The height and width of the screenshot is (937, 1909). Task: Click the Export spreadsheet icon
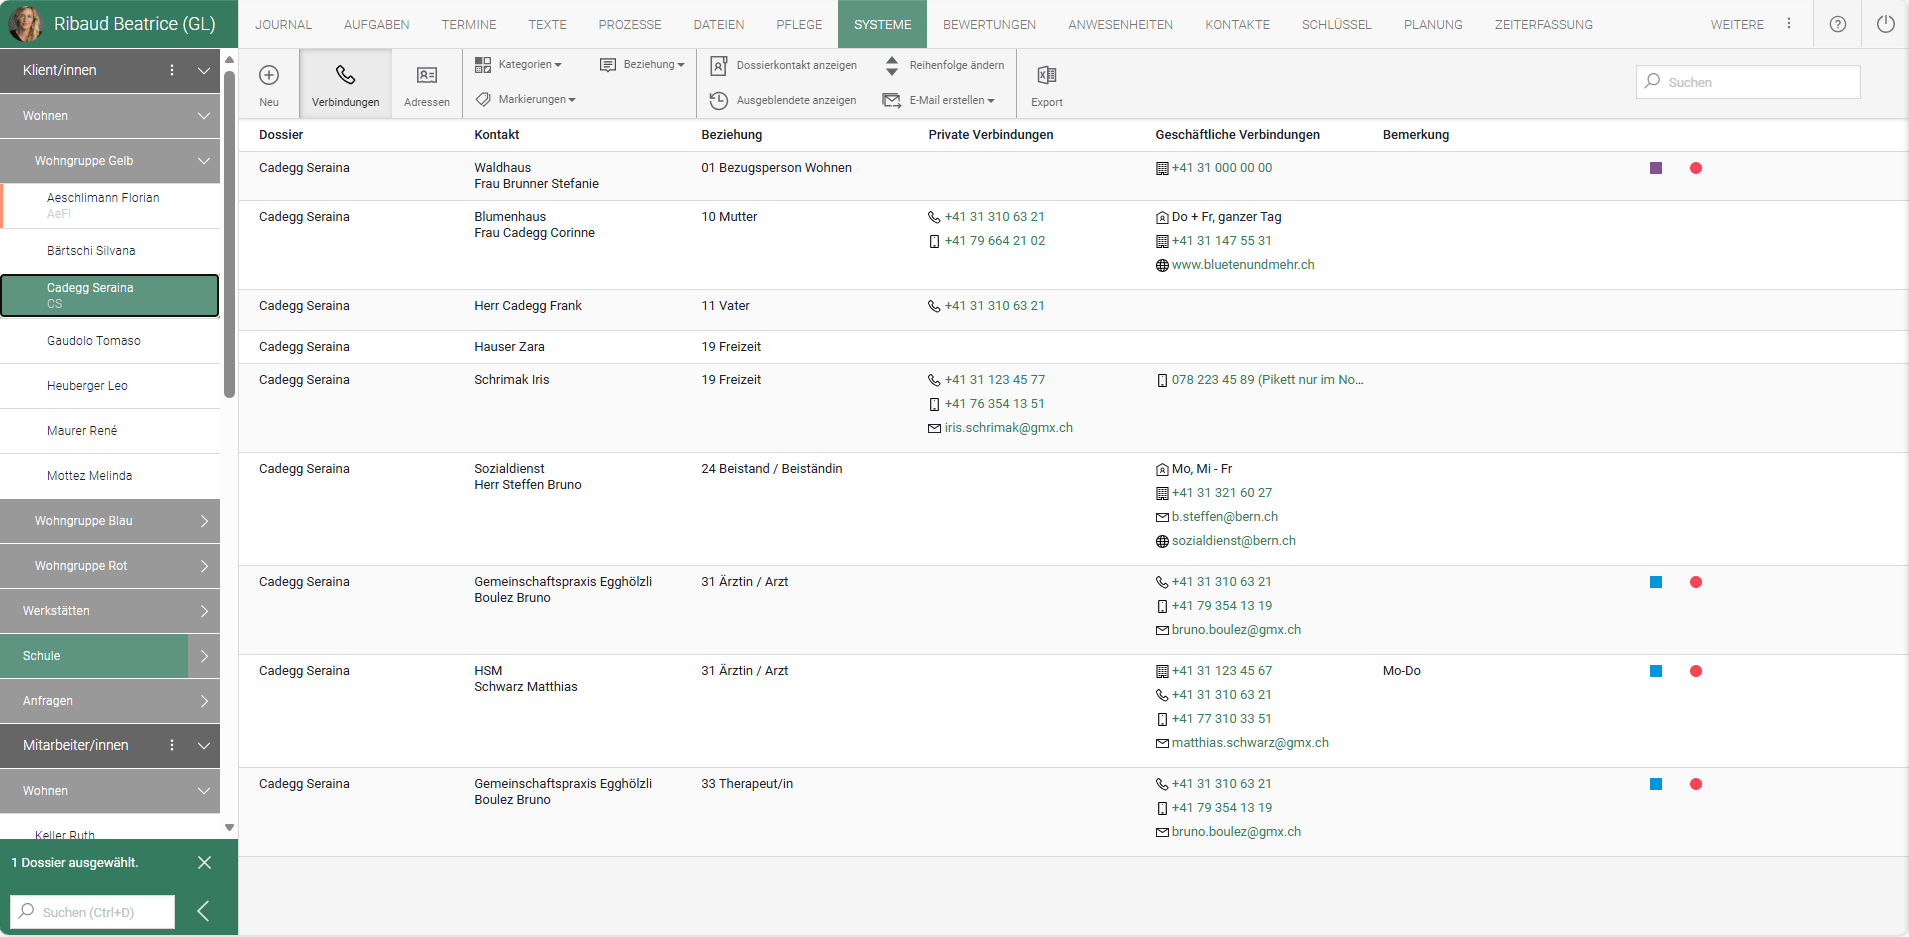click(1047, 76)
